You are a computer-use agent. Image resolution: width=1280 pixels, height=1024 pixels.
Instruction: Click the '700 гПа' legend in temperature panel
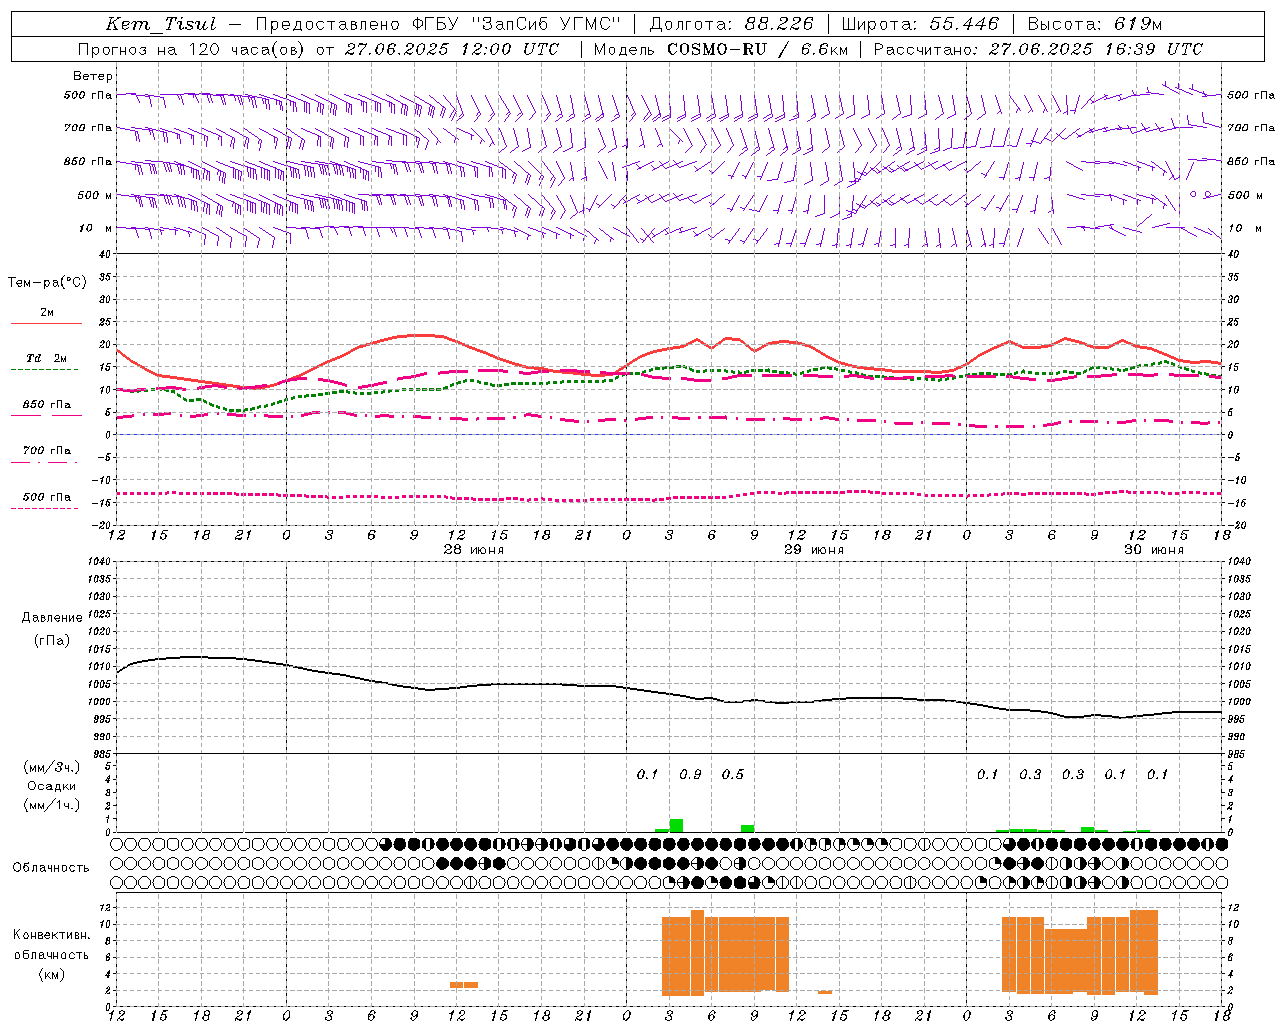[47, 451]
